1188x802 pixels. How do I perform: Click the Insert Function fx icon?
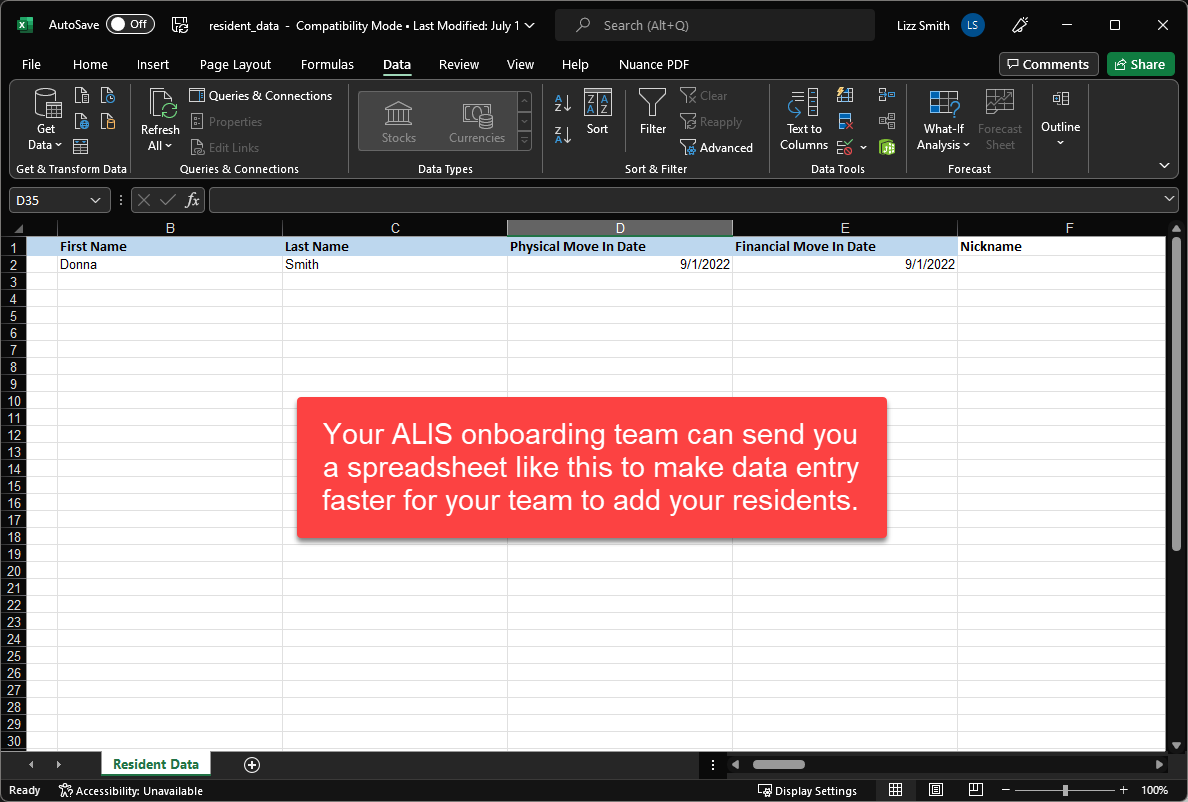(192, 200)
